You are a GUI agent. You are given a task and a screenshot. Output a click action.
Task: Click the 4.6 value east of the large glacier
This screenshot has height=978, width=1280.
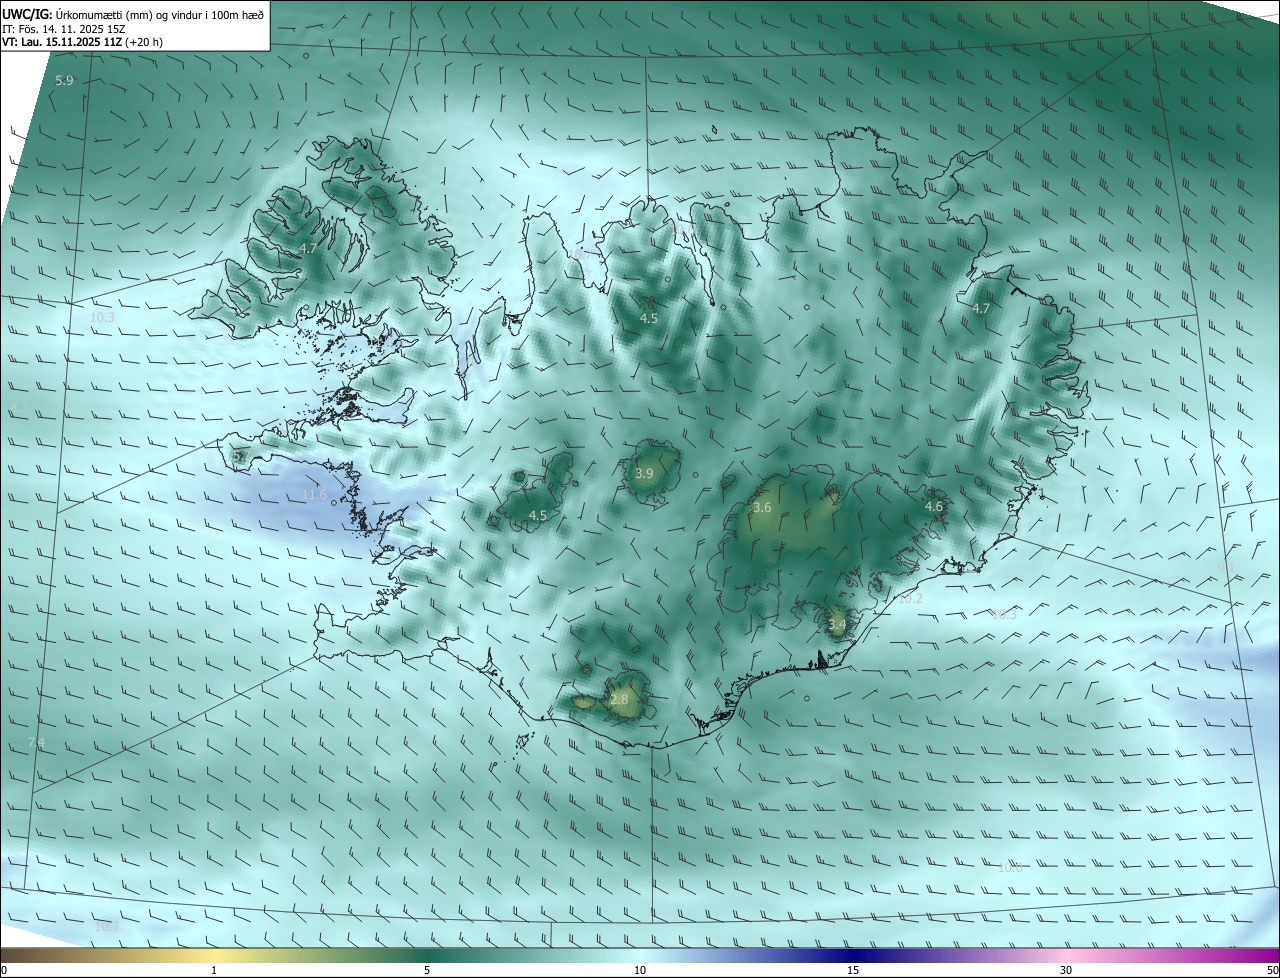pyautogui.click(x=934, y=507)
